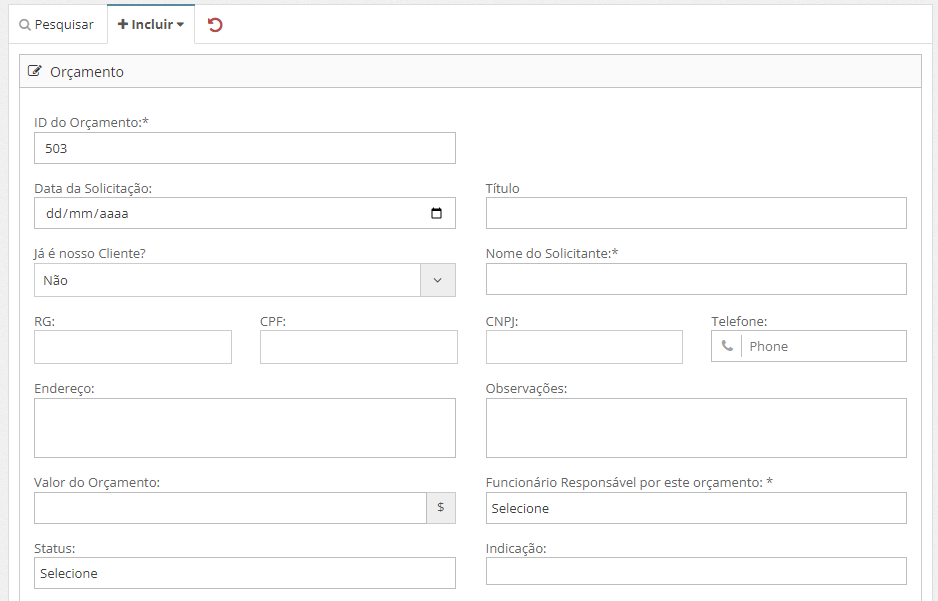Image resolution: width=938 pixels, height=601 pixels.
Task: Click the red undo/refresh arrow icon
Action: tap(215, 25)
